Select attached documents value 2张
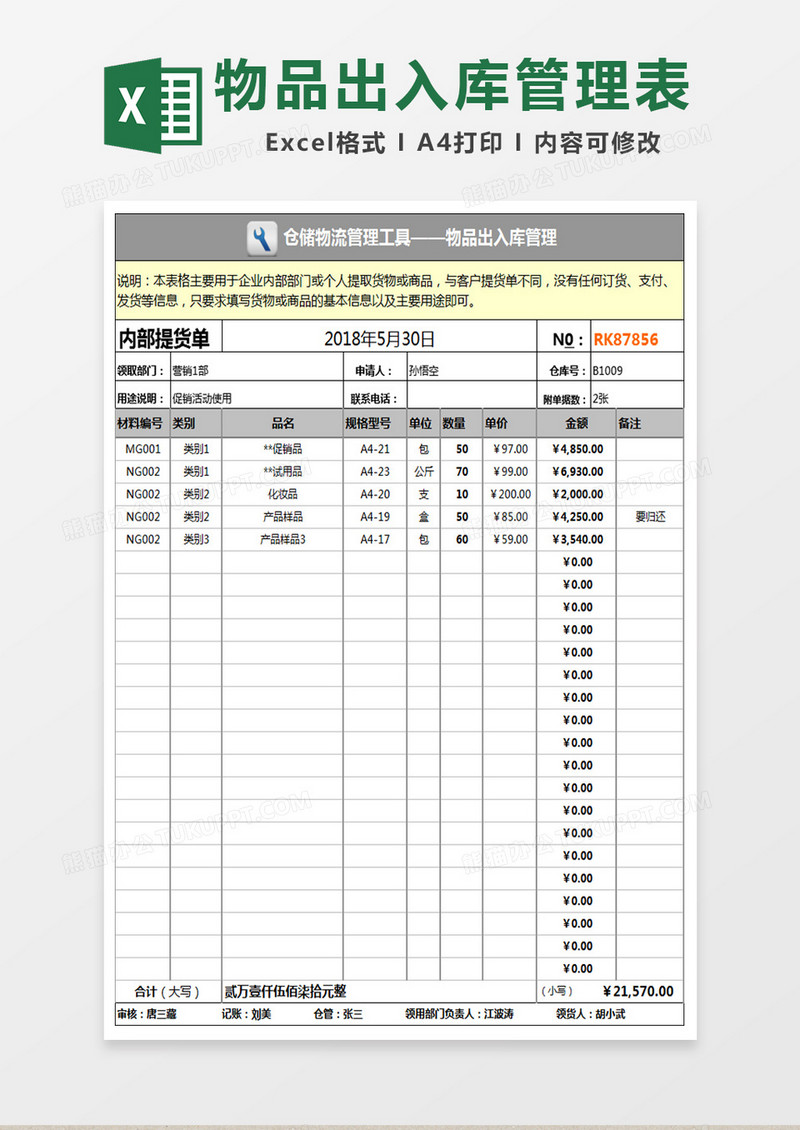Image resolution: width=800 pixels, height=1130 pixels. [x=600, y=399]
